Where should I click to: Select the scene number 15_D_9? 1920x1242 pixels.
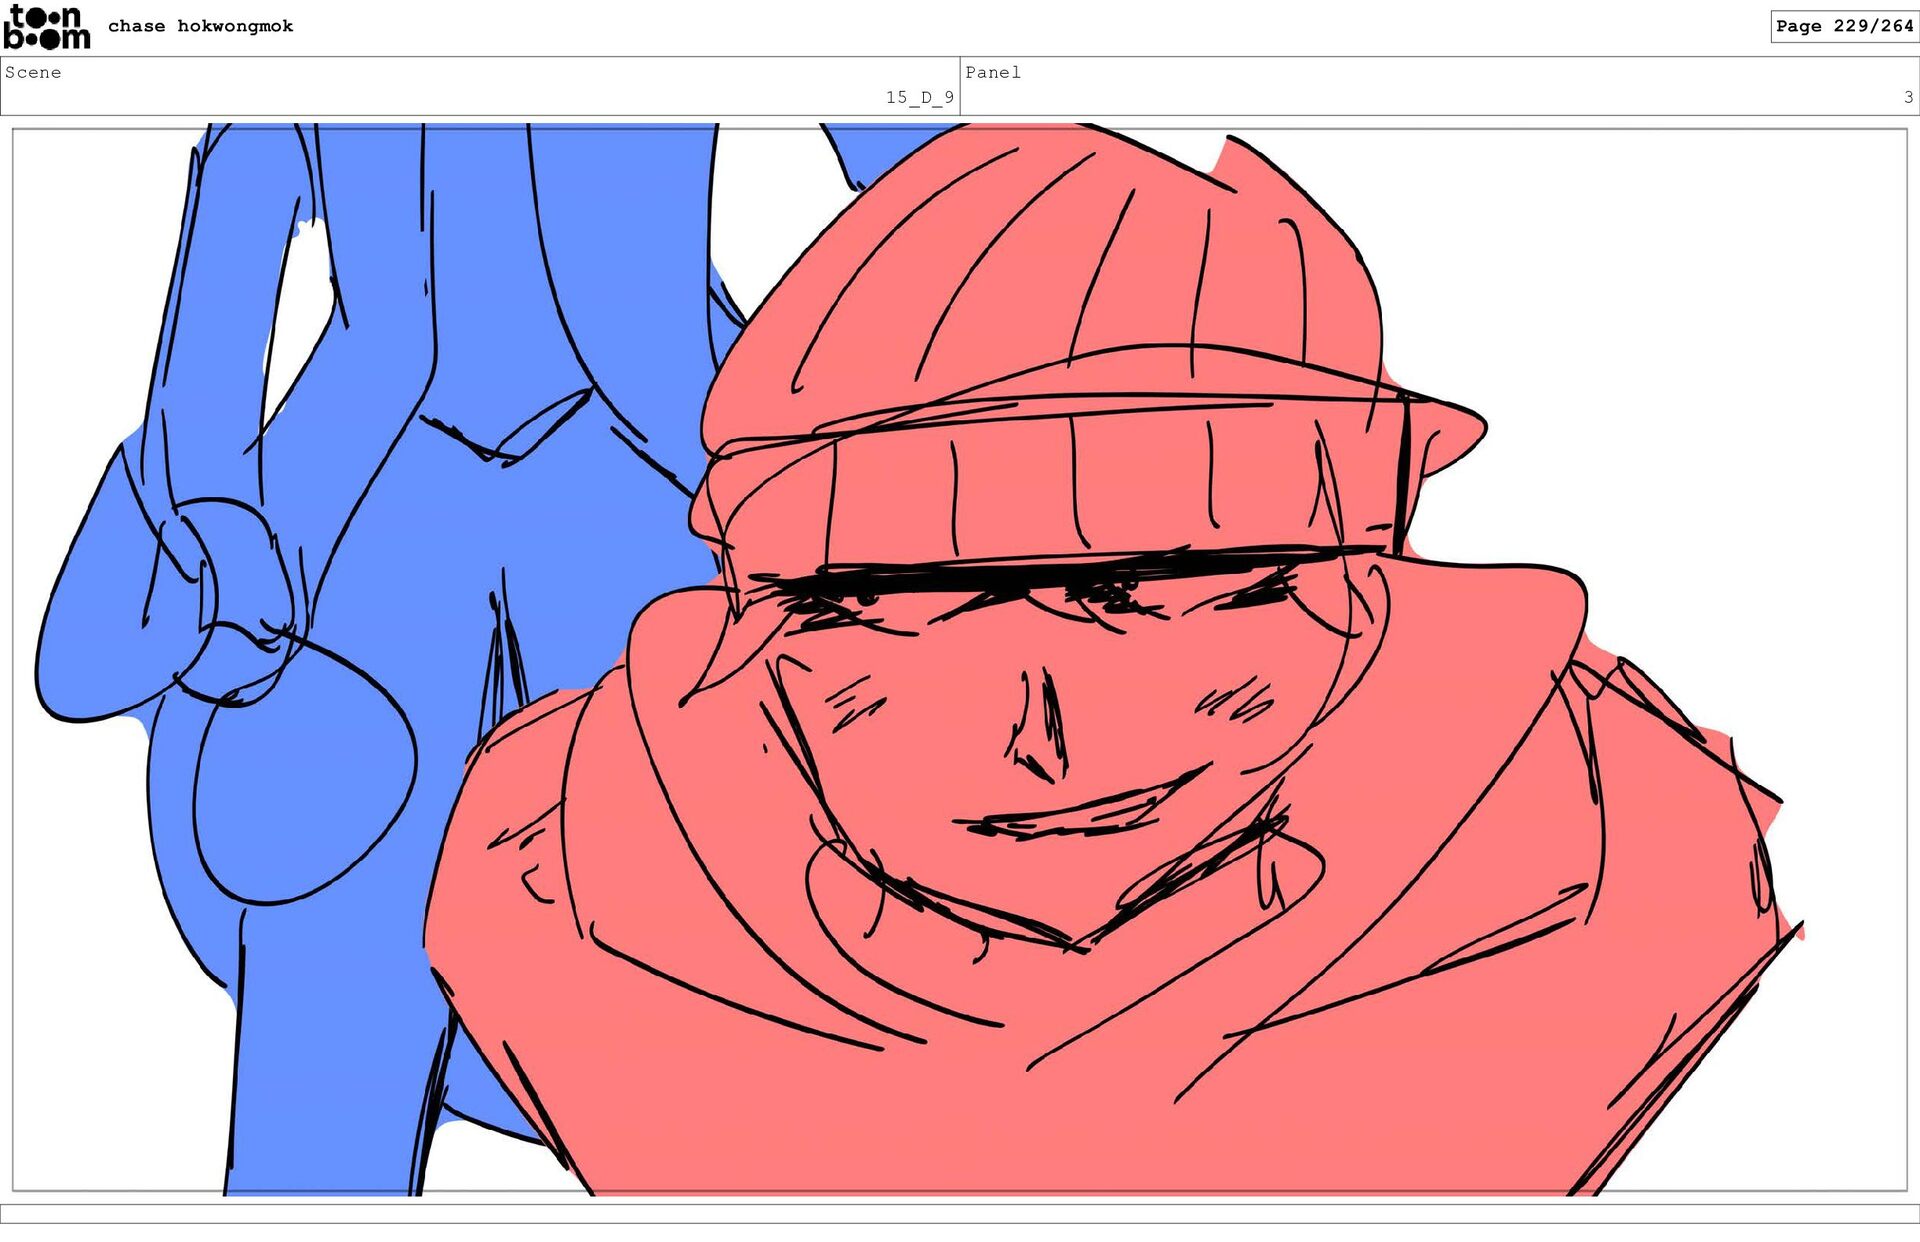click(x=918, y=97)
